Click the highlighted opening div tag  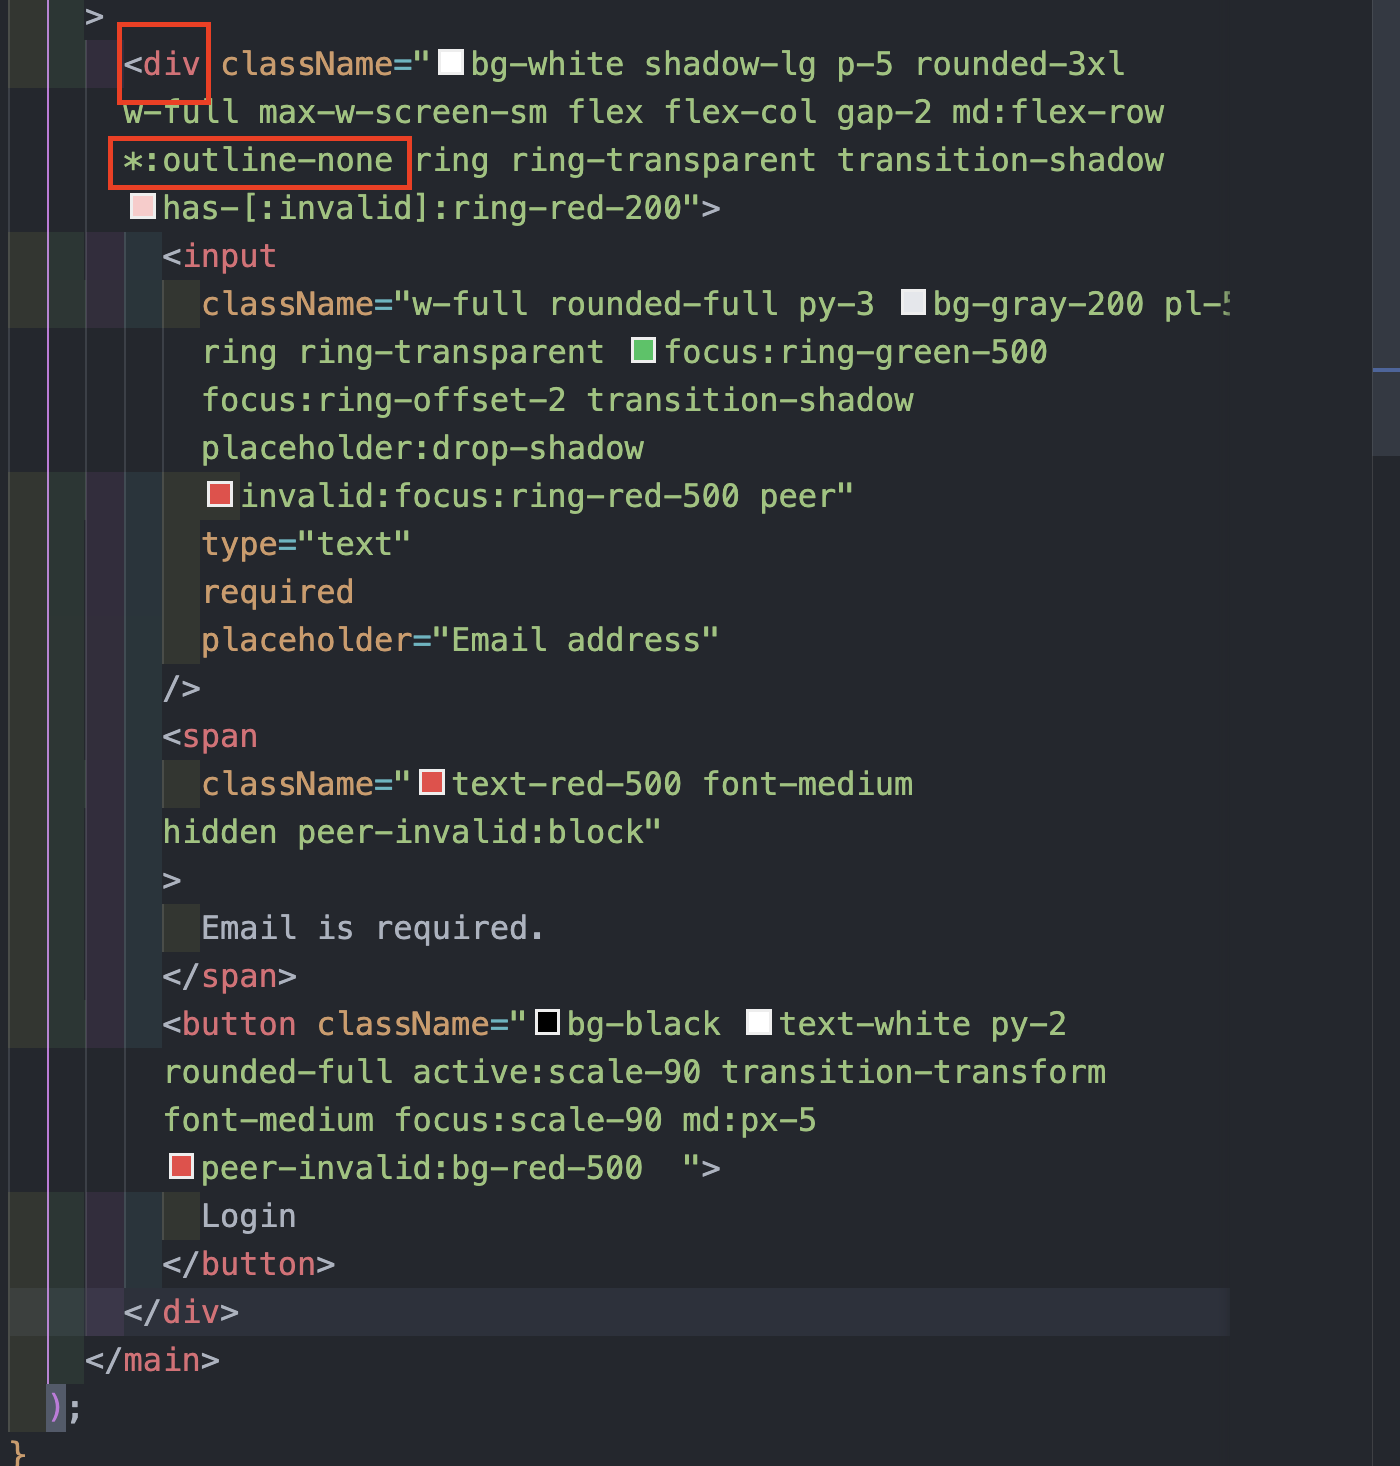click(x=163, y=64)
